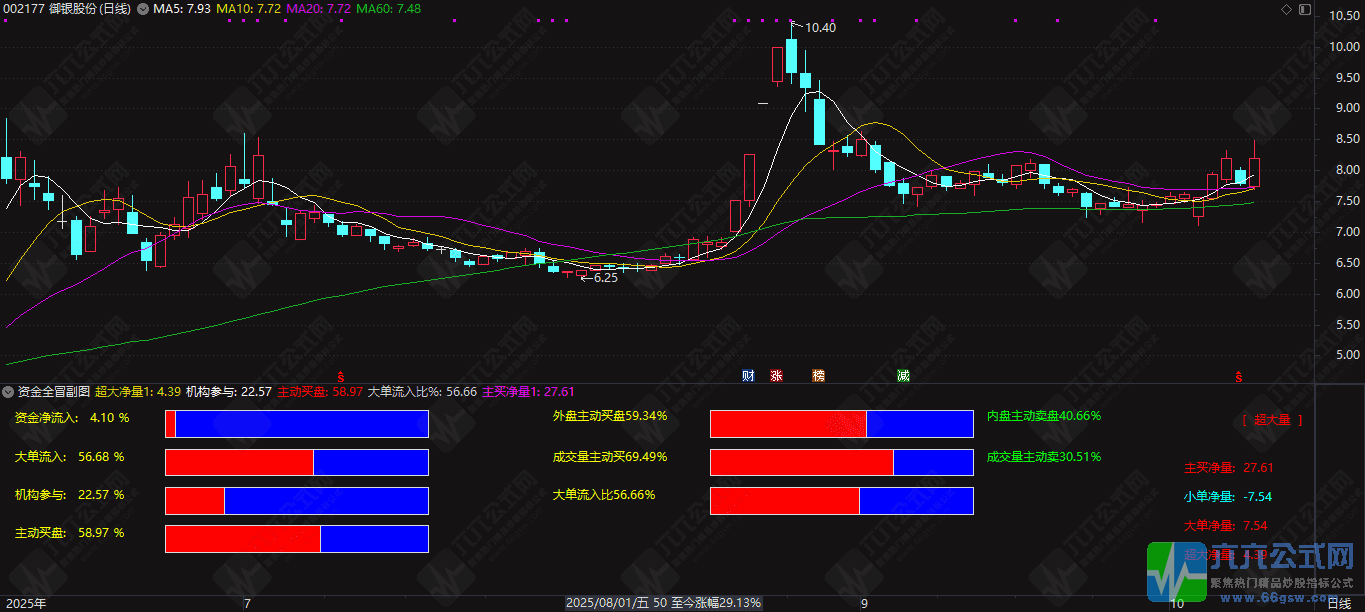Screen dimensions: 1365x612
Task: Click the 资金全冒副图 indicator name
Action: coord(54,391)
